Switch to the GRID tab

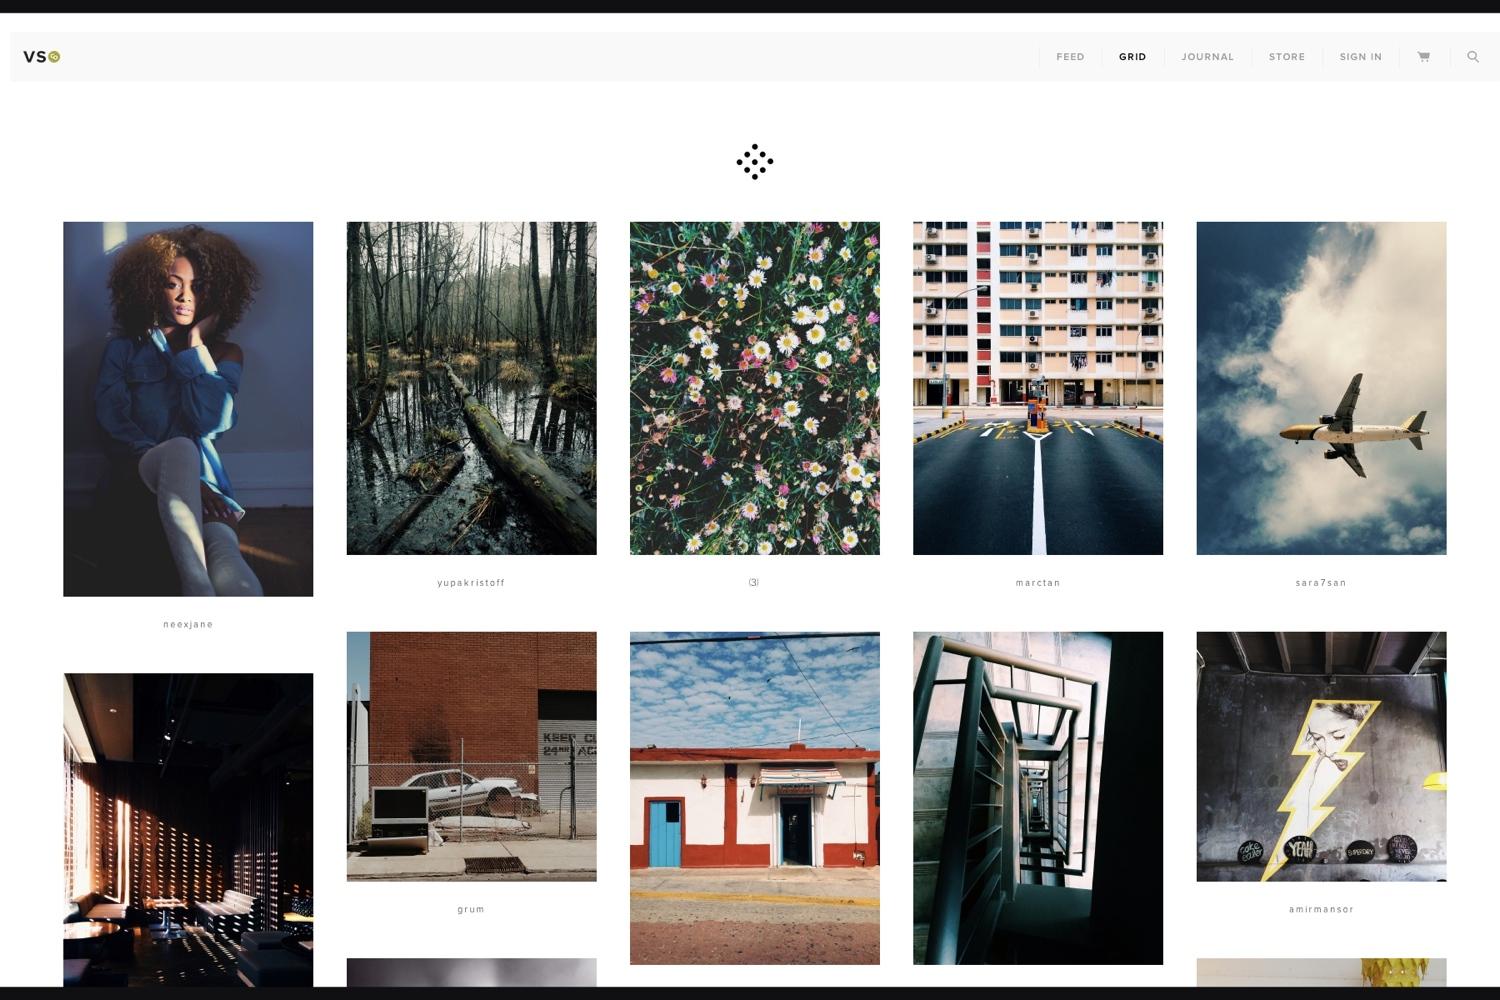coord(1131,57)
